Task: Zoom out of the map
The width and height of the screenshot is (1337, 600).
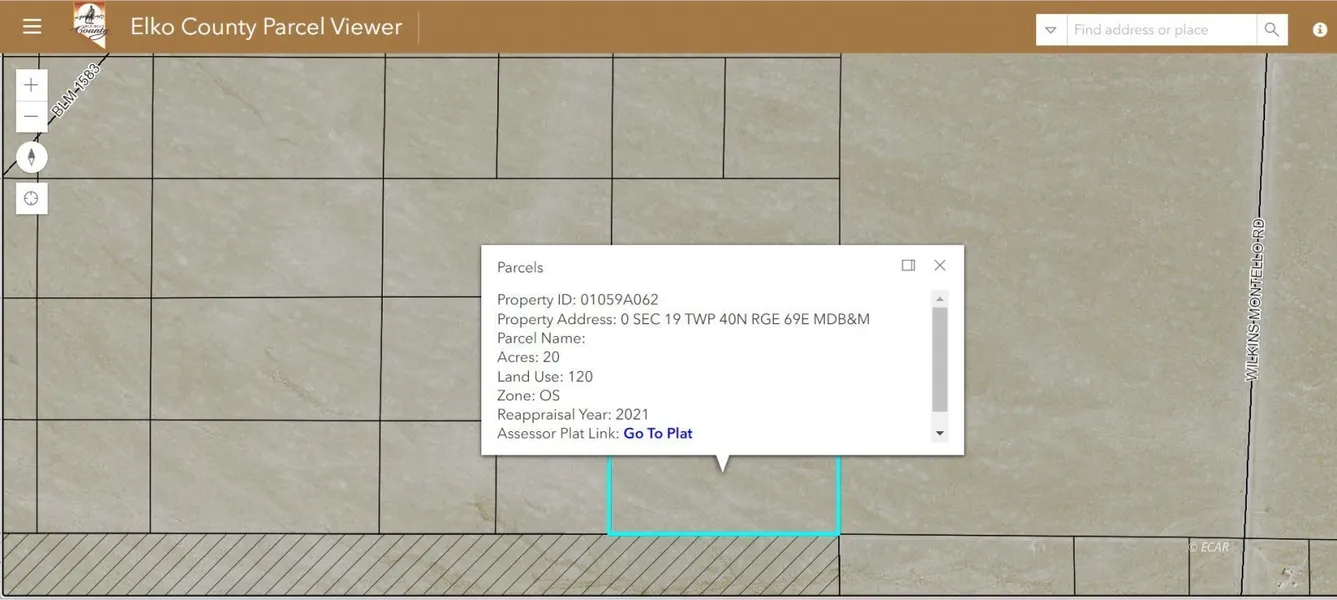Action: [x=32, y=117]
